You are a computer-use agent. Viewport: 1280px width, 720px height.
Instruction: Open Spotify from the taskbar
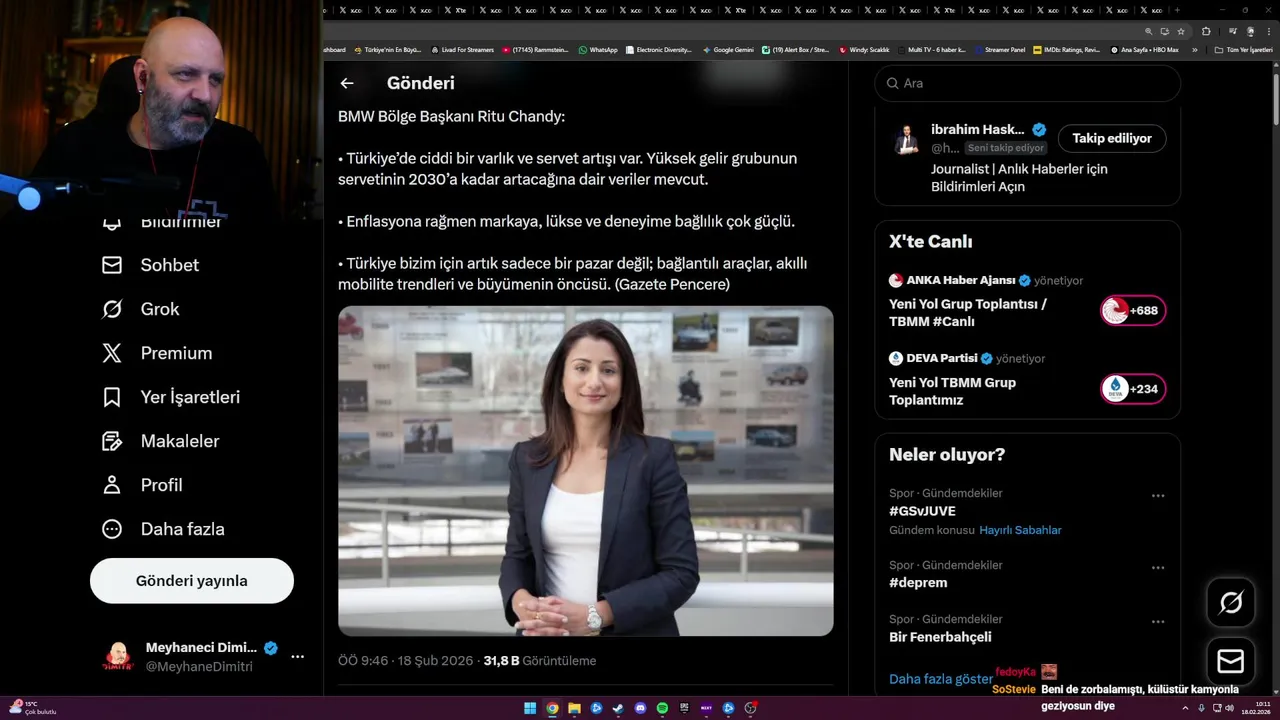[662, 708]
